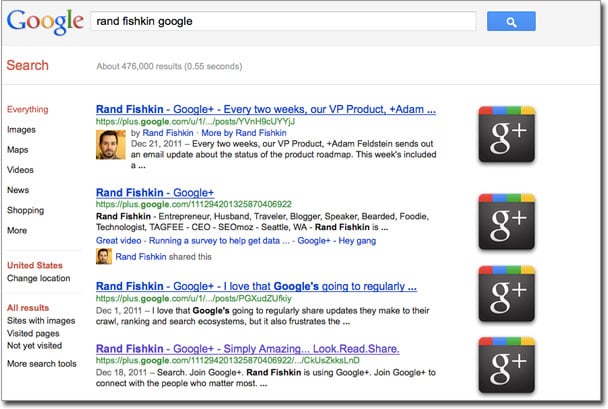
Task: Click 'About 476,000 results' count text
Action: (169, 66)
